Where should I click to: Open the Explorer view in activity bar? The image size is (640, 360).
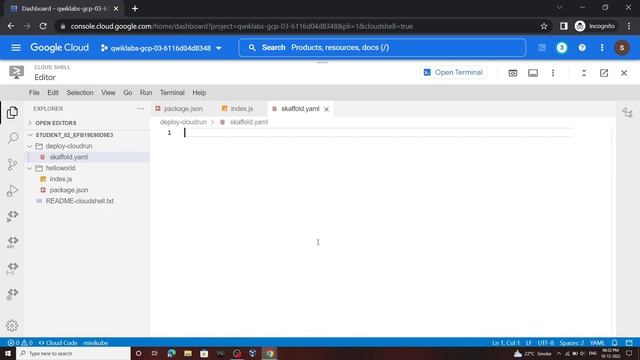[x=12, y=113]
